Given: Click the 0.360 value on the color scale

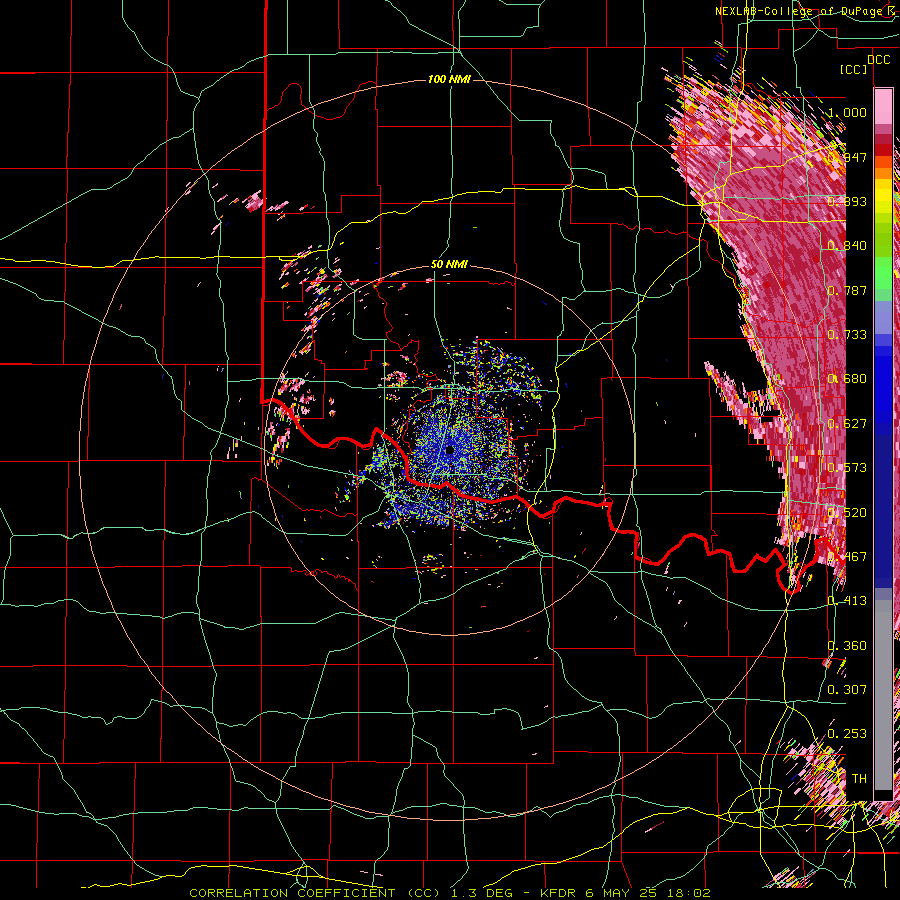Looking at the screenshot, I should [847, 646].
